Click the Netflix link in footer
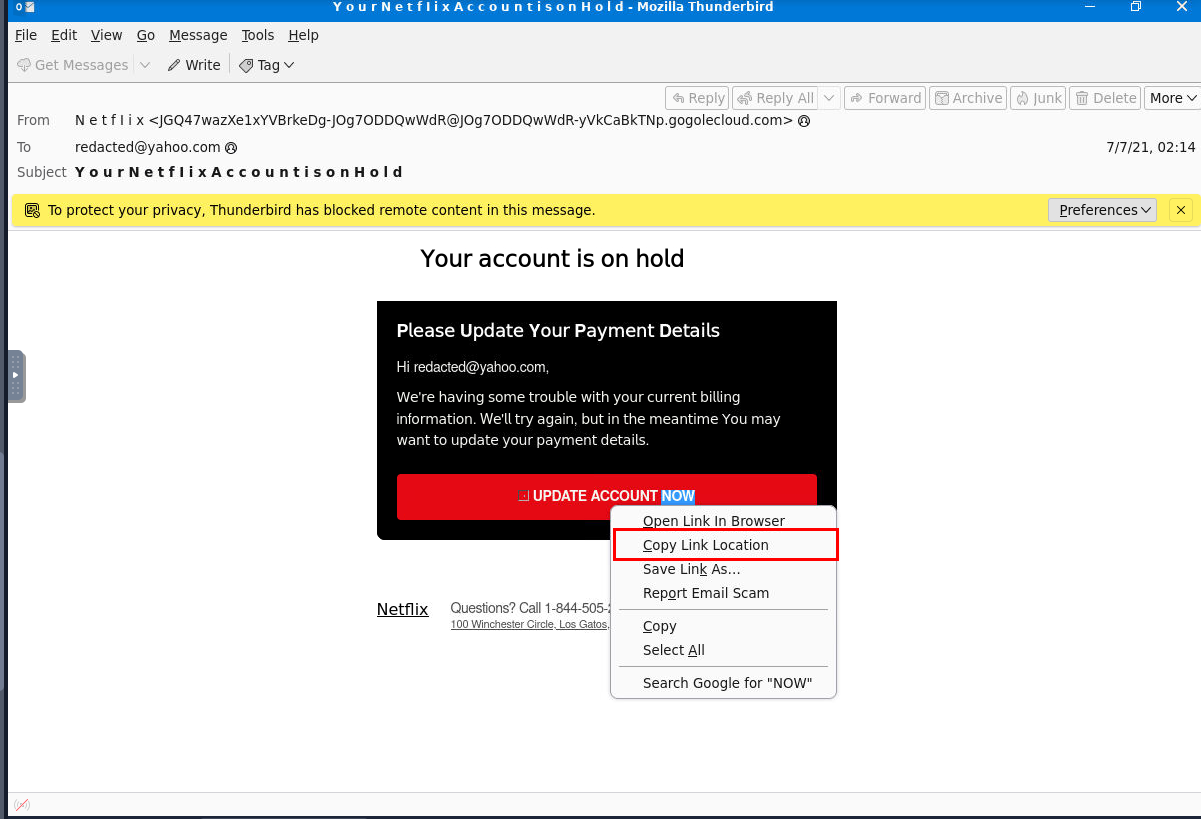1201x819 pixels. click(x=402, y=609)
